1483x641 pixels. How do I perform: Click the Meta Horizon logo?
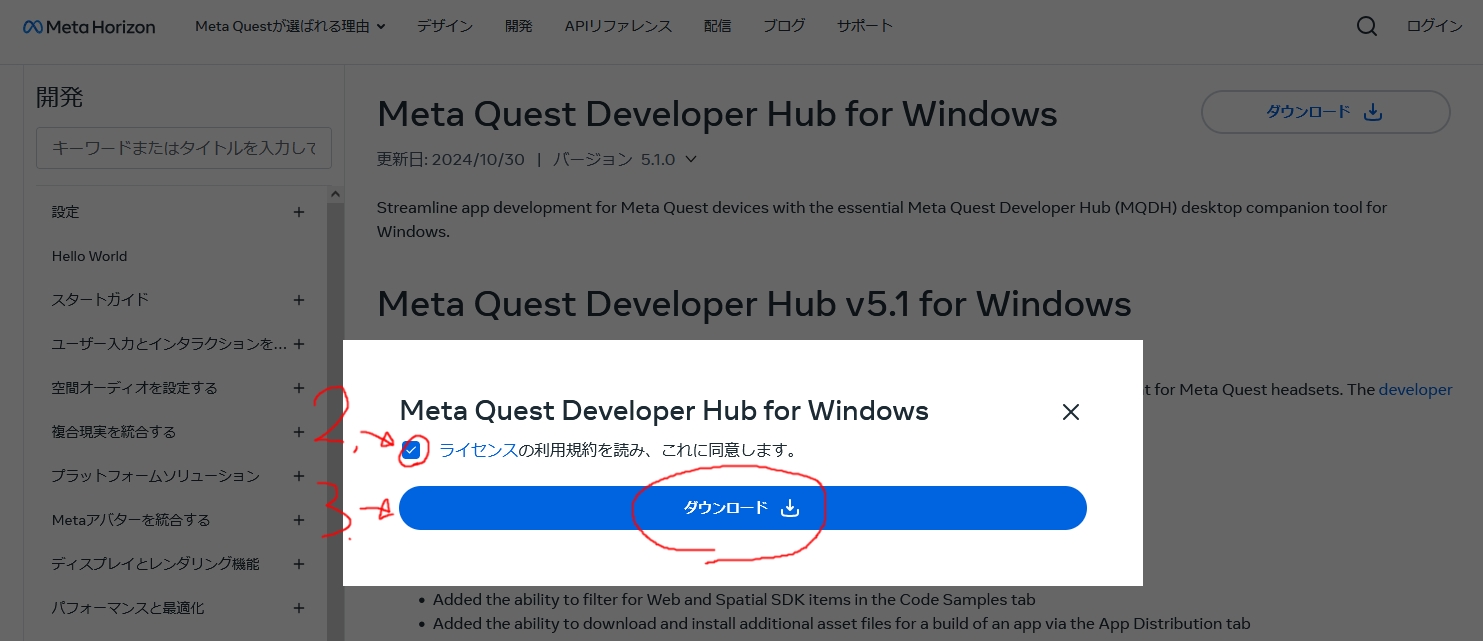[88, 27]
